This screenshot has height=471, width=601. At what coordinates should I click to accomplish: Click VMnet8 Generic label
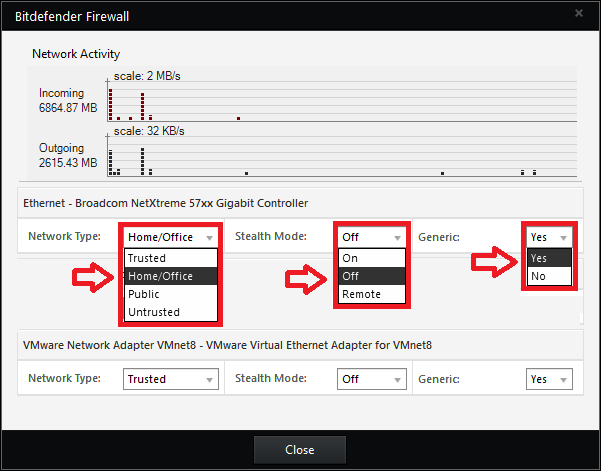click(438, 379)
